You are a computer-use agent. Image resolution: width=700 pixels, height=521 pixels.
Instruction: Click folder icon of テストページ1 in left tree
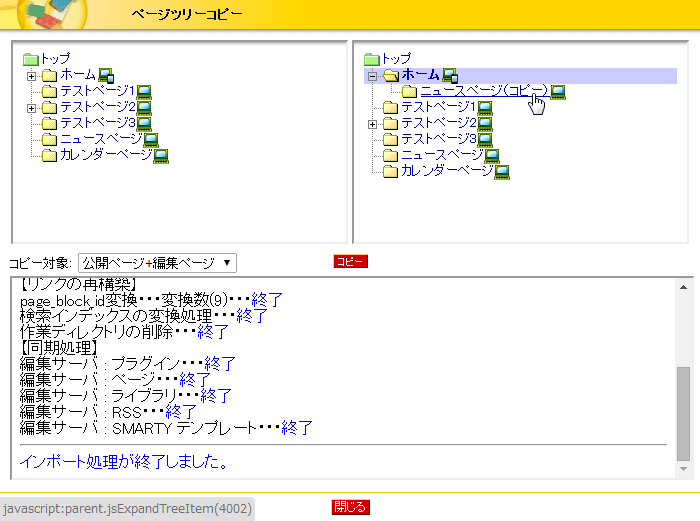click(x=50, y=92)
